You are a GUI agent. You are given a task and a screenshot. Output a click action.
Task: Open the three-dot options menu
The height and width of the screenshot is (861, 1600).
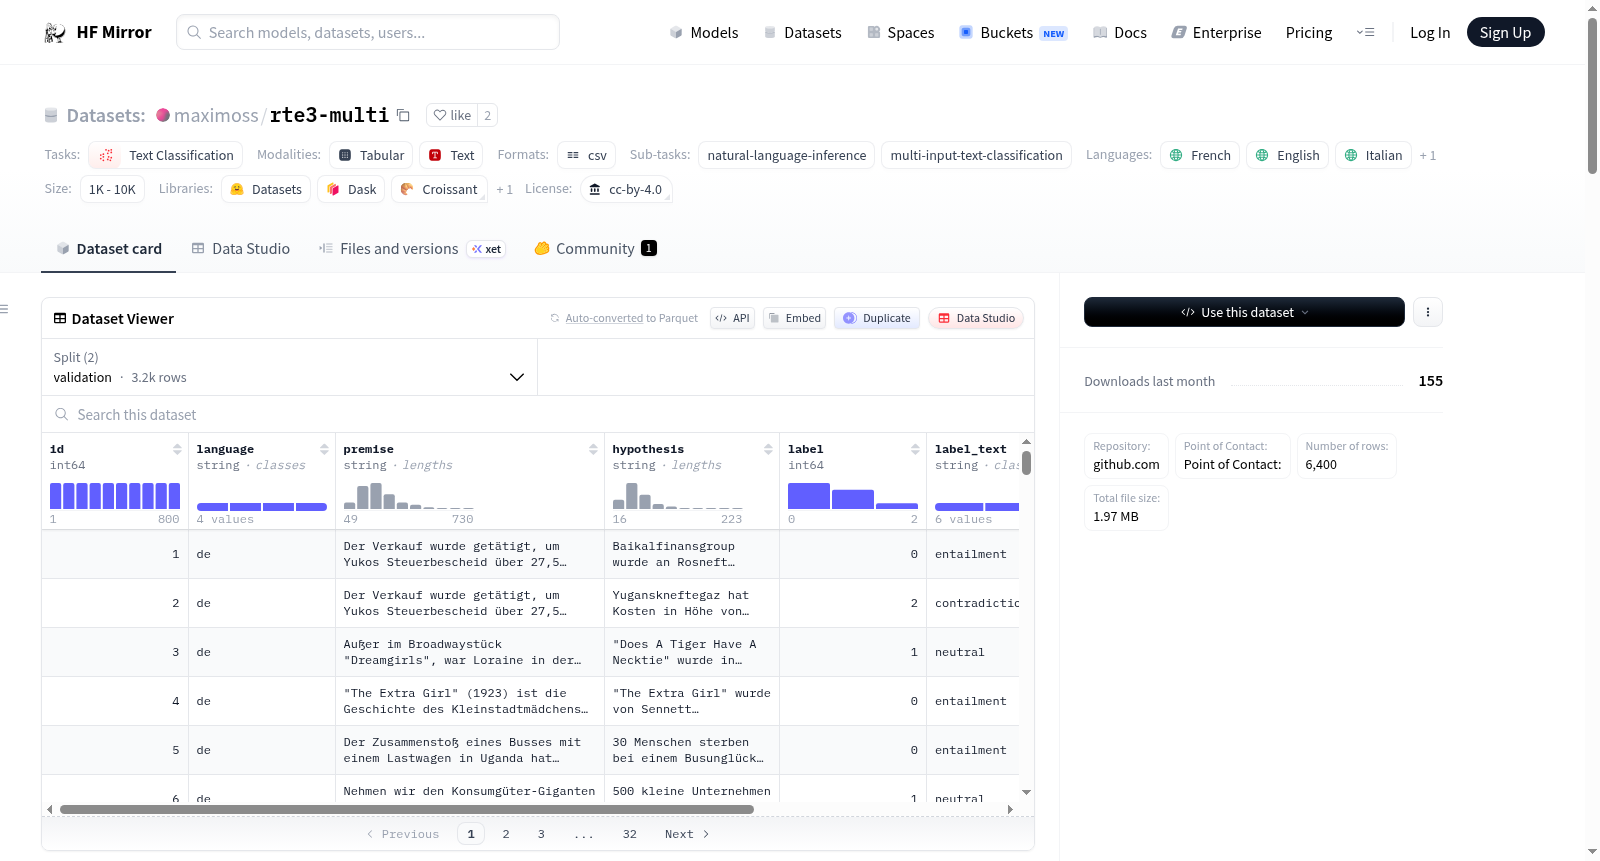tap(1428, 312)
